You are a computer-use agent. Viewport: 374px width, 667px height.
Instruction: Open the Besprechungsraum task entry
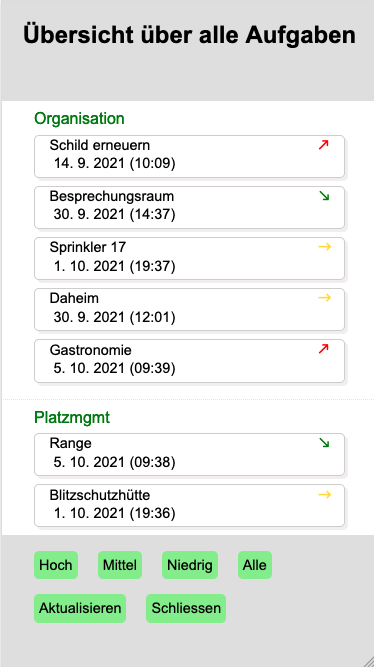(x=189, y=207)
